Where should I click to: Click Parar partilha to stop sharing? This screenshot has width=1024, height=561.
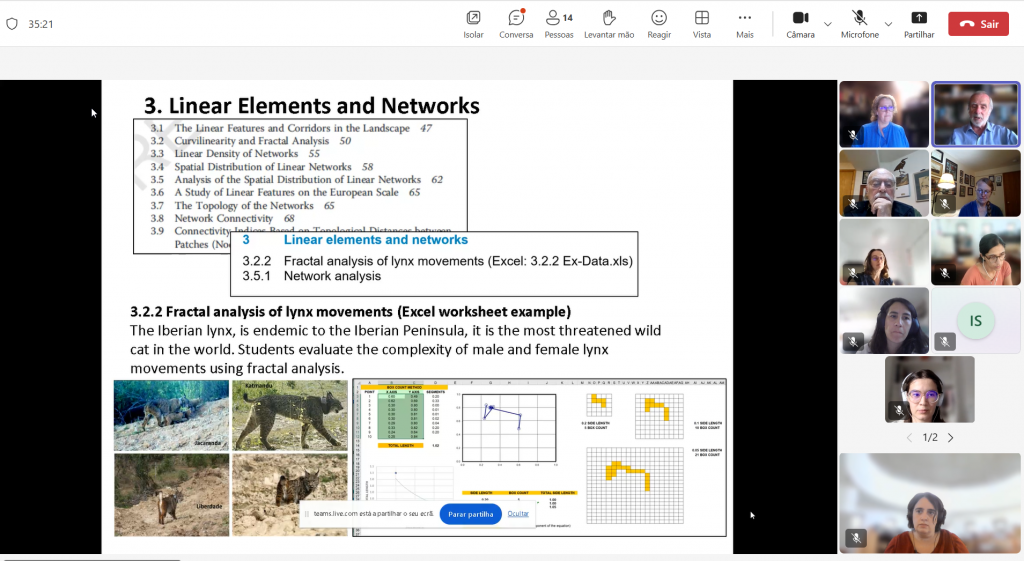coord(470,513)
